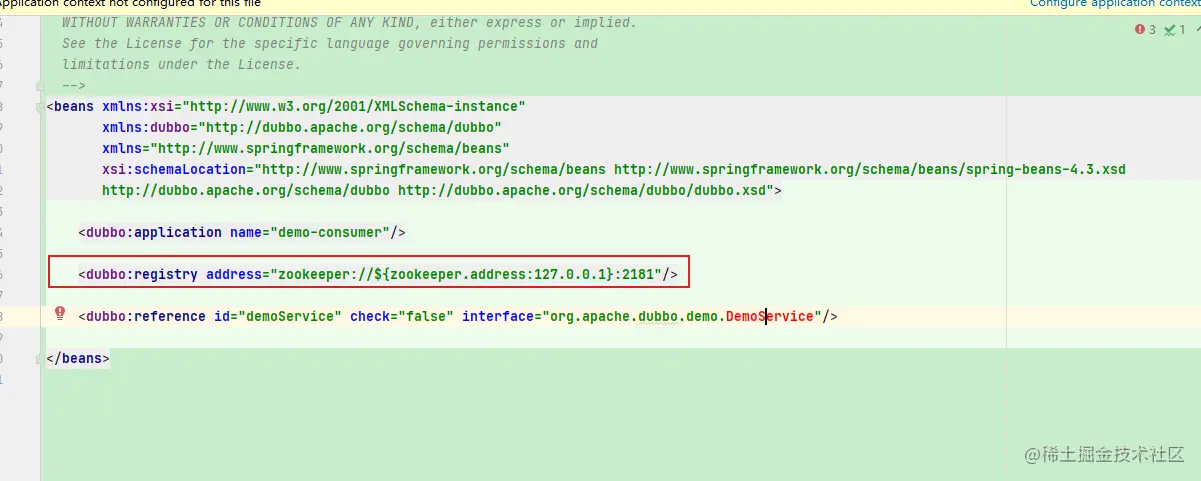Viewport: 1201px width, 481px height.
Task: Click the error bulb beside dubbo:reference line
Action: pyautogui.click(x=60, y=313)
